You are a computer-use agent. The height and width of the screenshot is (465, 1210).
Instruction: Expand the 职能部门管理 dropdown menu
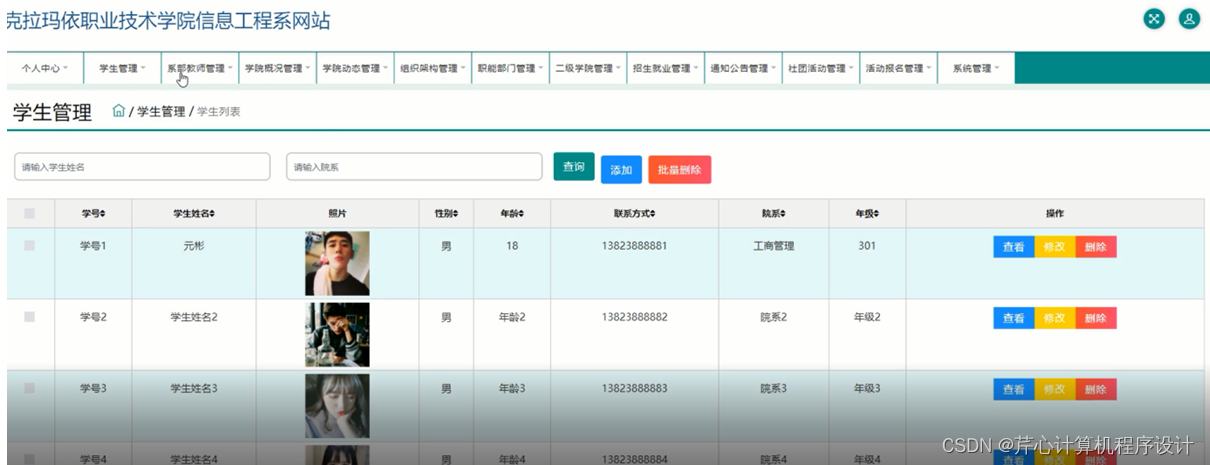pyautogui.click(x=510, y=68)
